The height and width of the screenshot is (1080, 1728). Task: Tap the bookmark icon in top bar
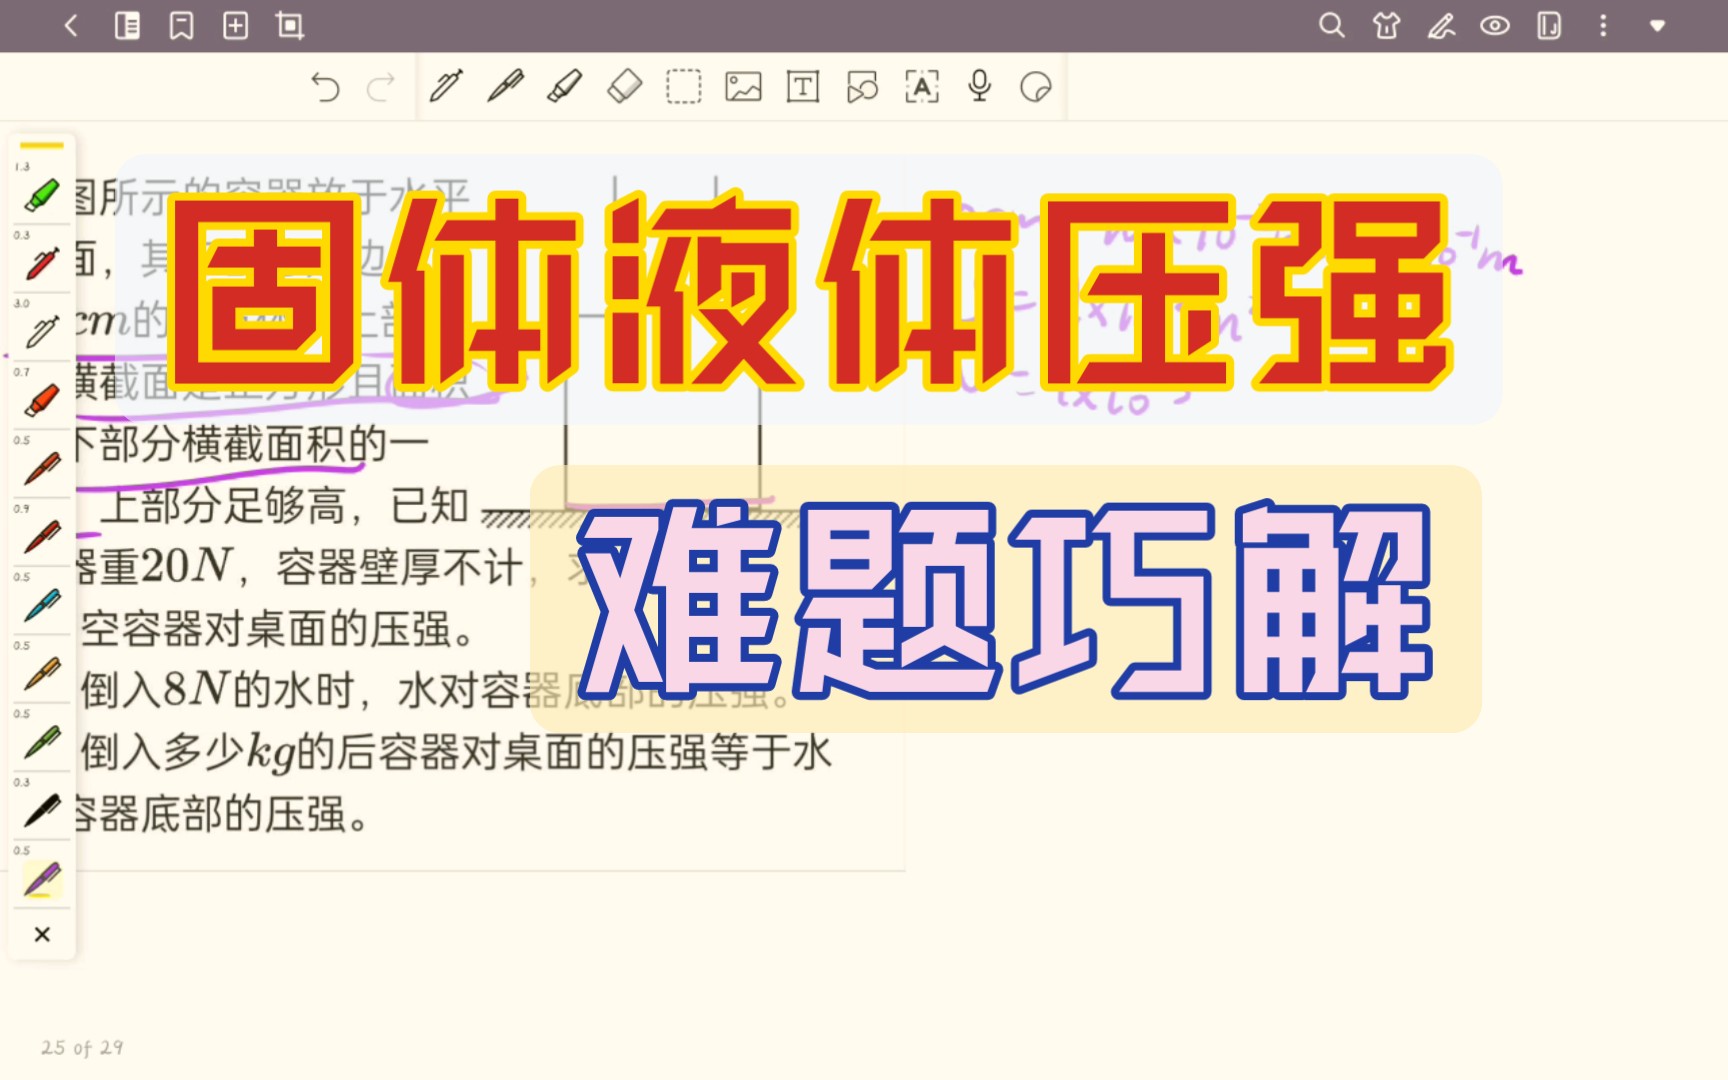pyautogui.click(x=181, y=26)
